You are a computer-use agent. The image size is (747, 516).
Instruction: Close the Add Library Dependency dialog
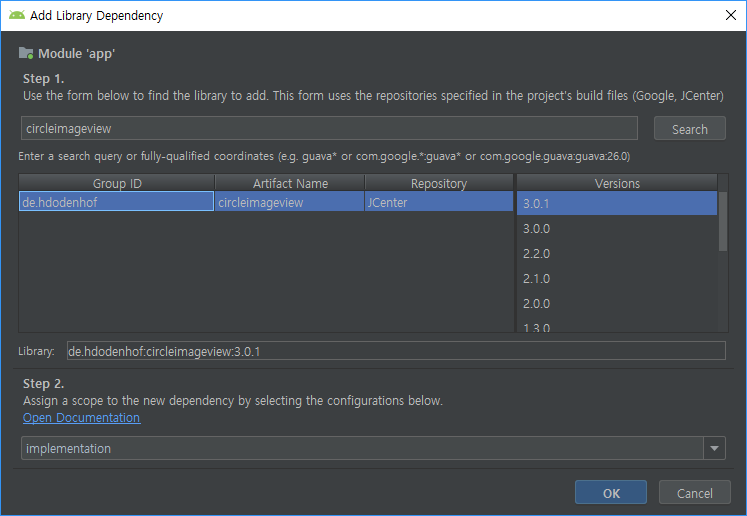tap(730, 15)
